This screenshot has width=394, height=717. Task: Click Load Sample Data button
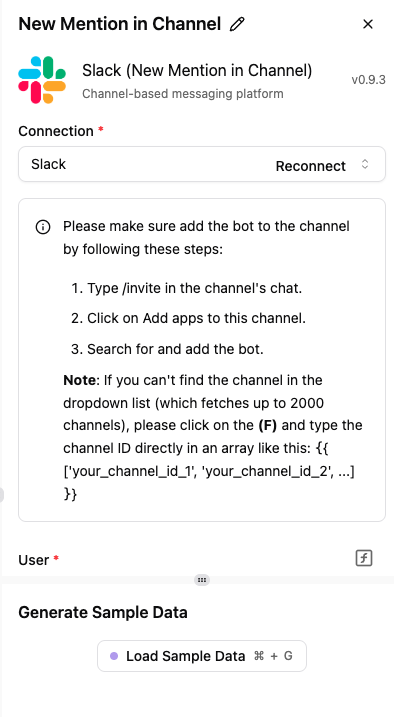[x=202, y=656]
